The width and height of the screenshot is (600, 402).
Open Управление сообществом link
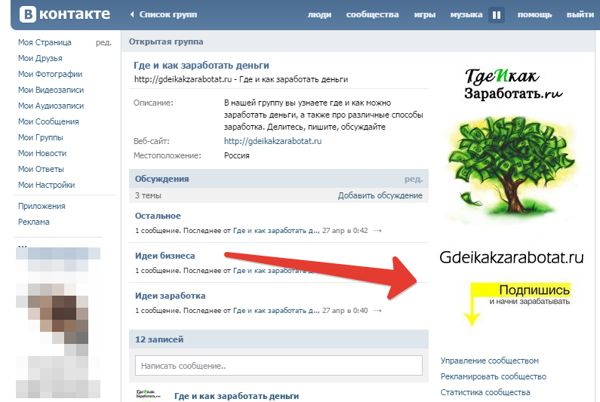pyautogui.click(x=489, y=361)
